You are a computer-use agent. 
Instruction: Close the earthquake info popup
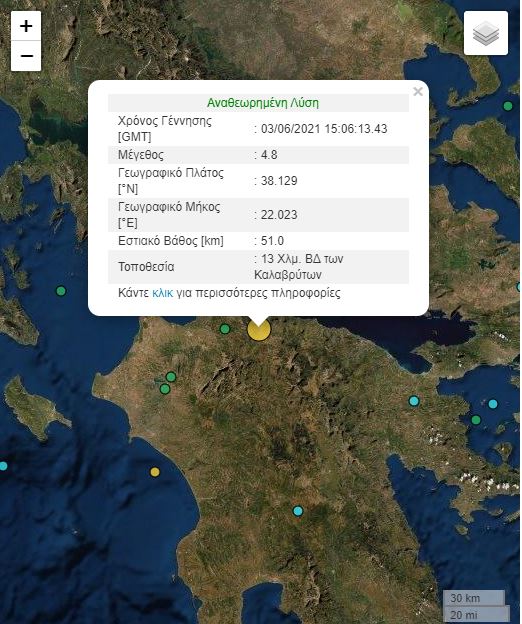pos(417,92)
